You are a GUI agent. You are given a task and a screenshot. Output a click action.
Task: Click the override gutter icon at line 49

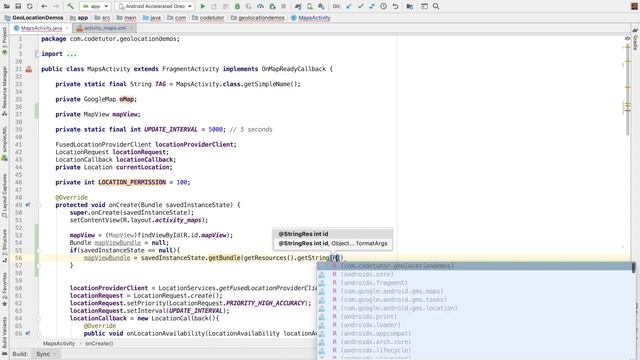(x=28, y=205)
